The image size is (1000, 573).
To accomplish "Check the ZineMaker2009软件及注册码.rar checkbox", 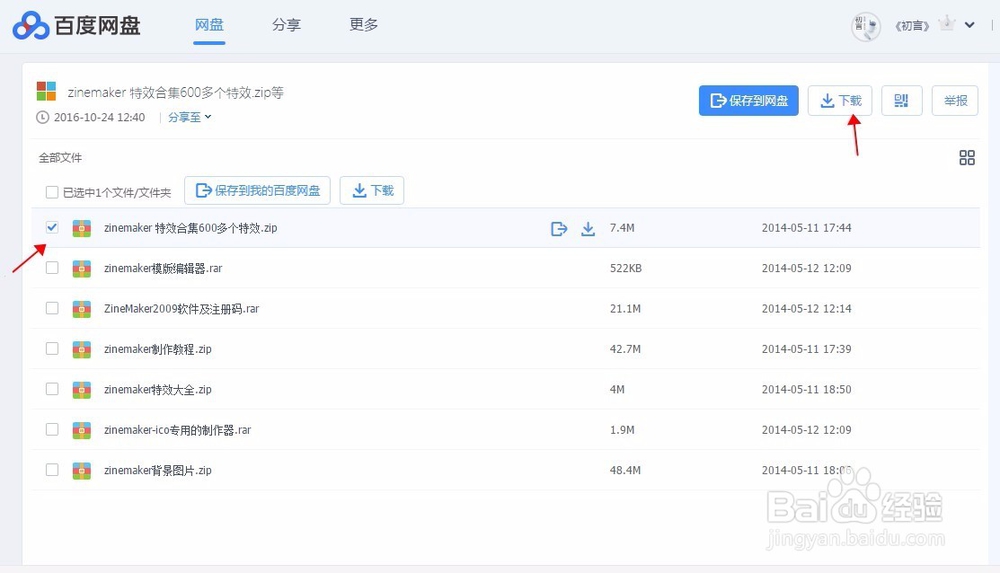I will (52, 308).
